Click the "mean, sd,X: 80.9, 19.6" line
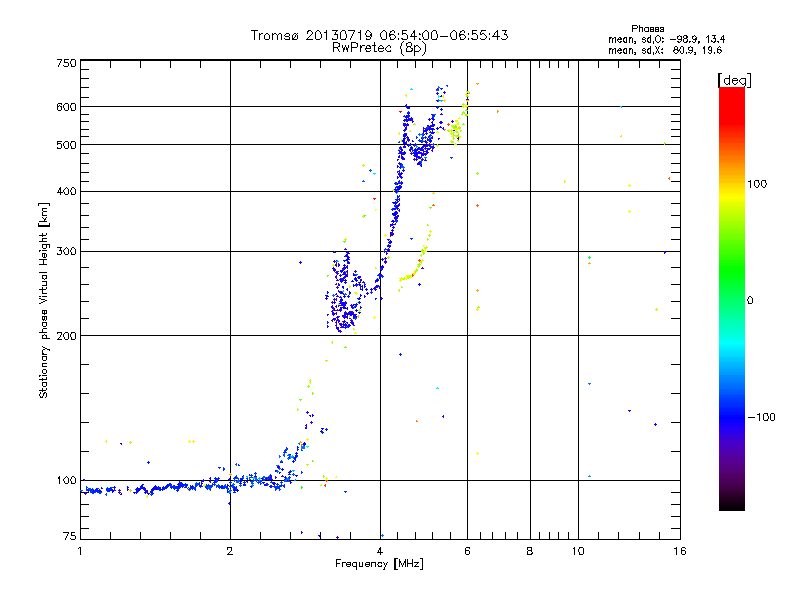The height and width of the screenshot is (600, 800). 665,50
